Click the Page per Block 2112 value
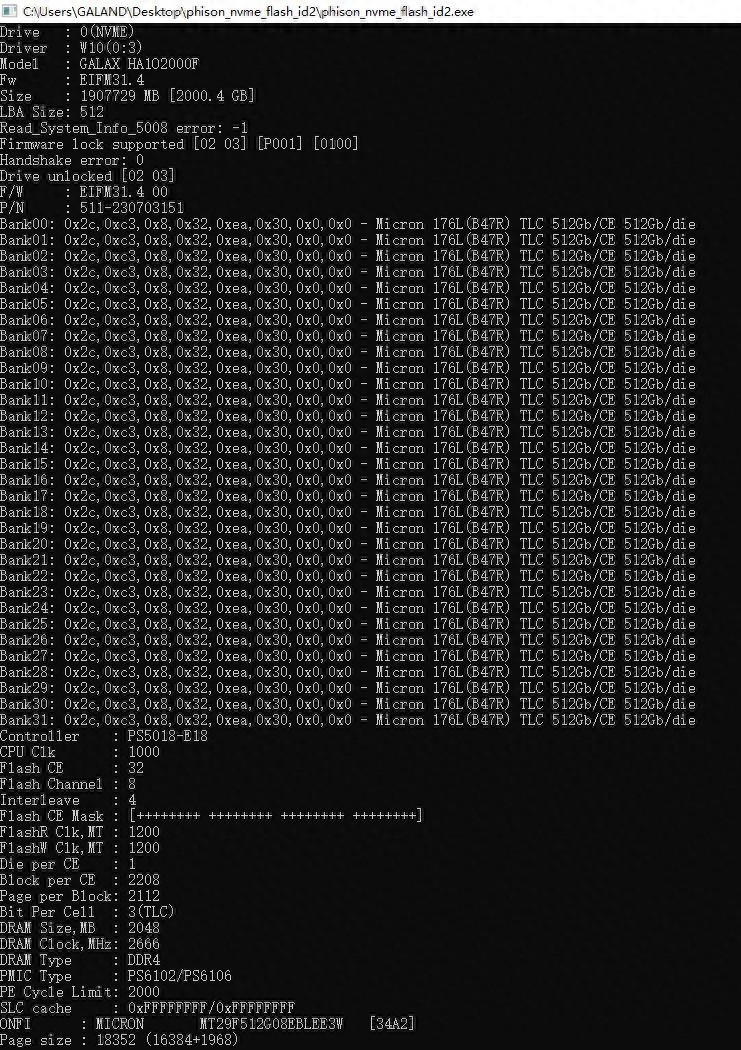 (x=144, y=896)
